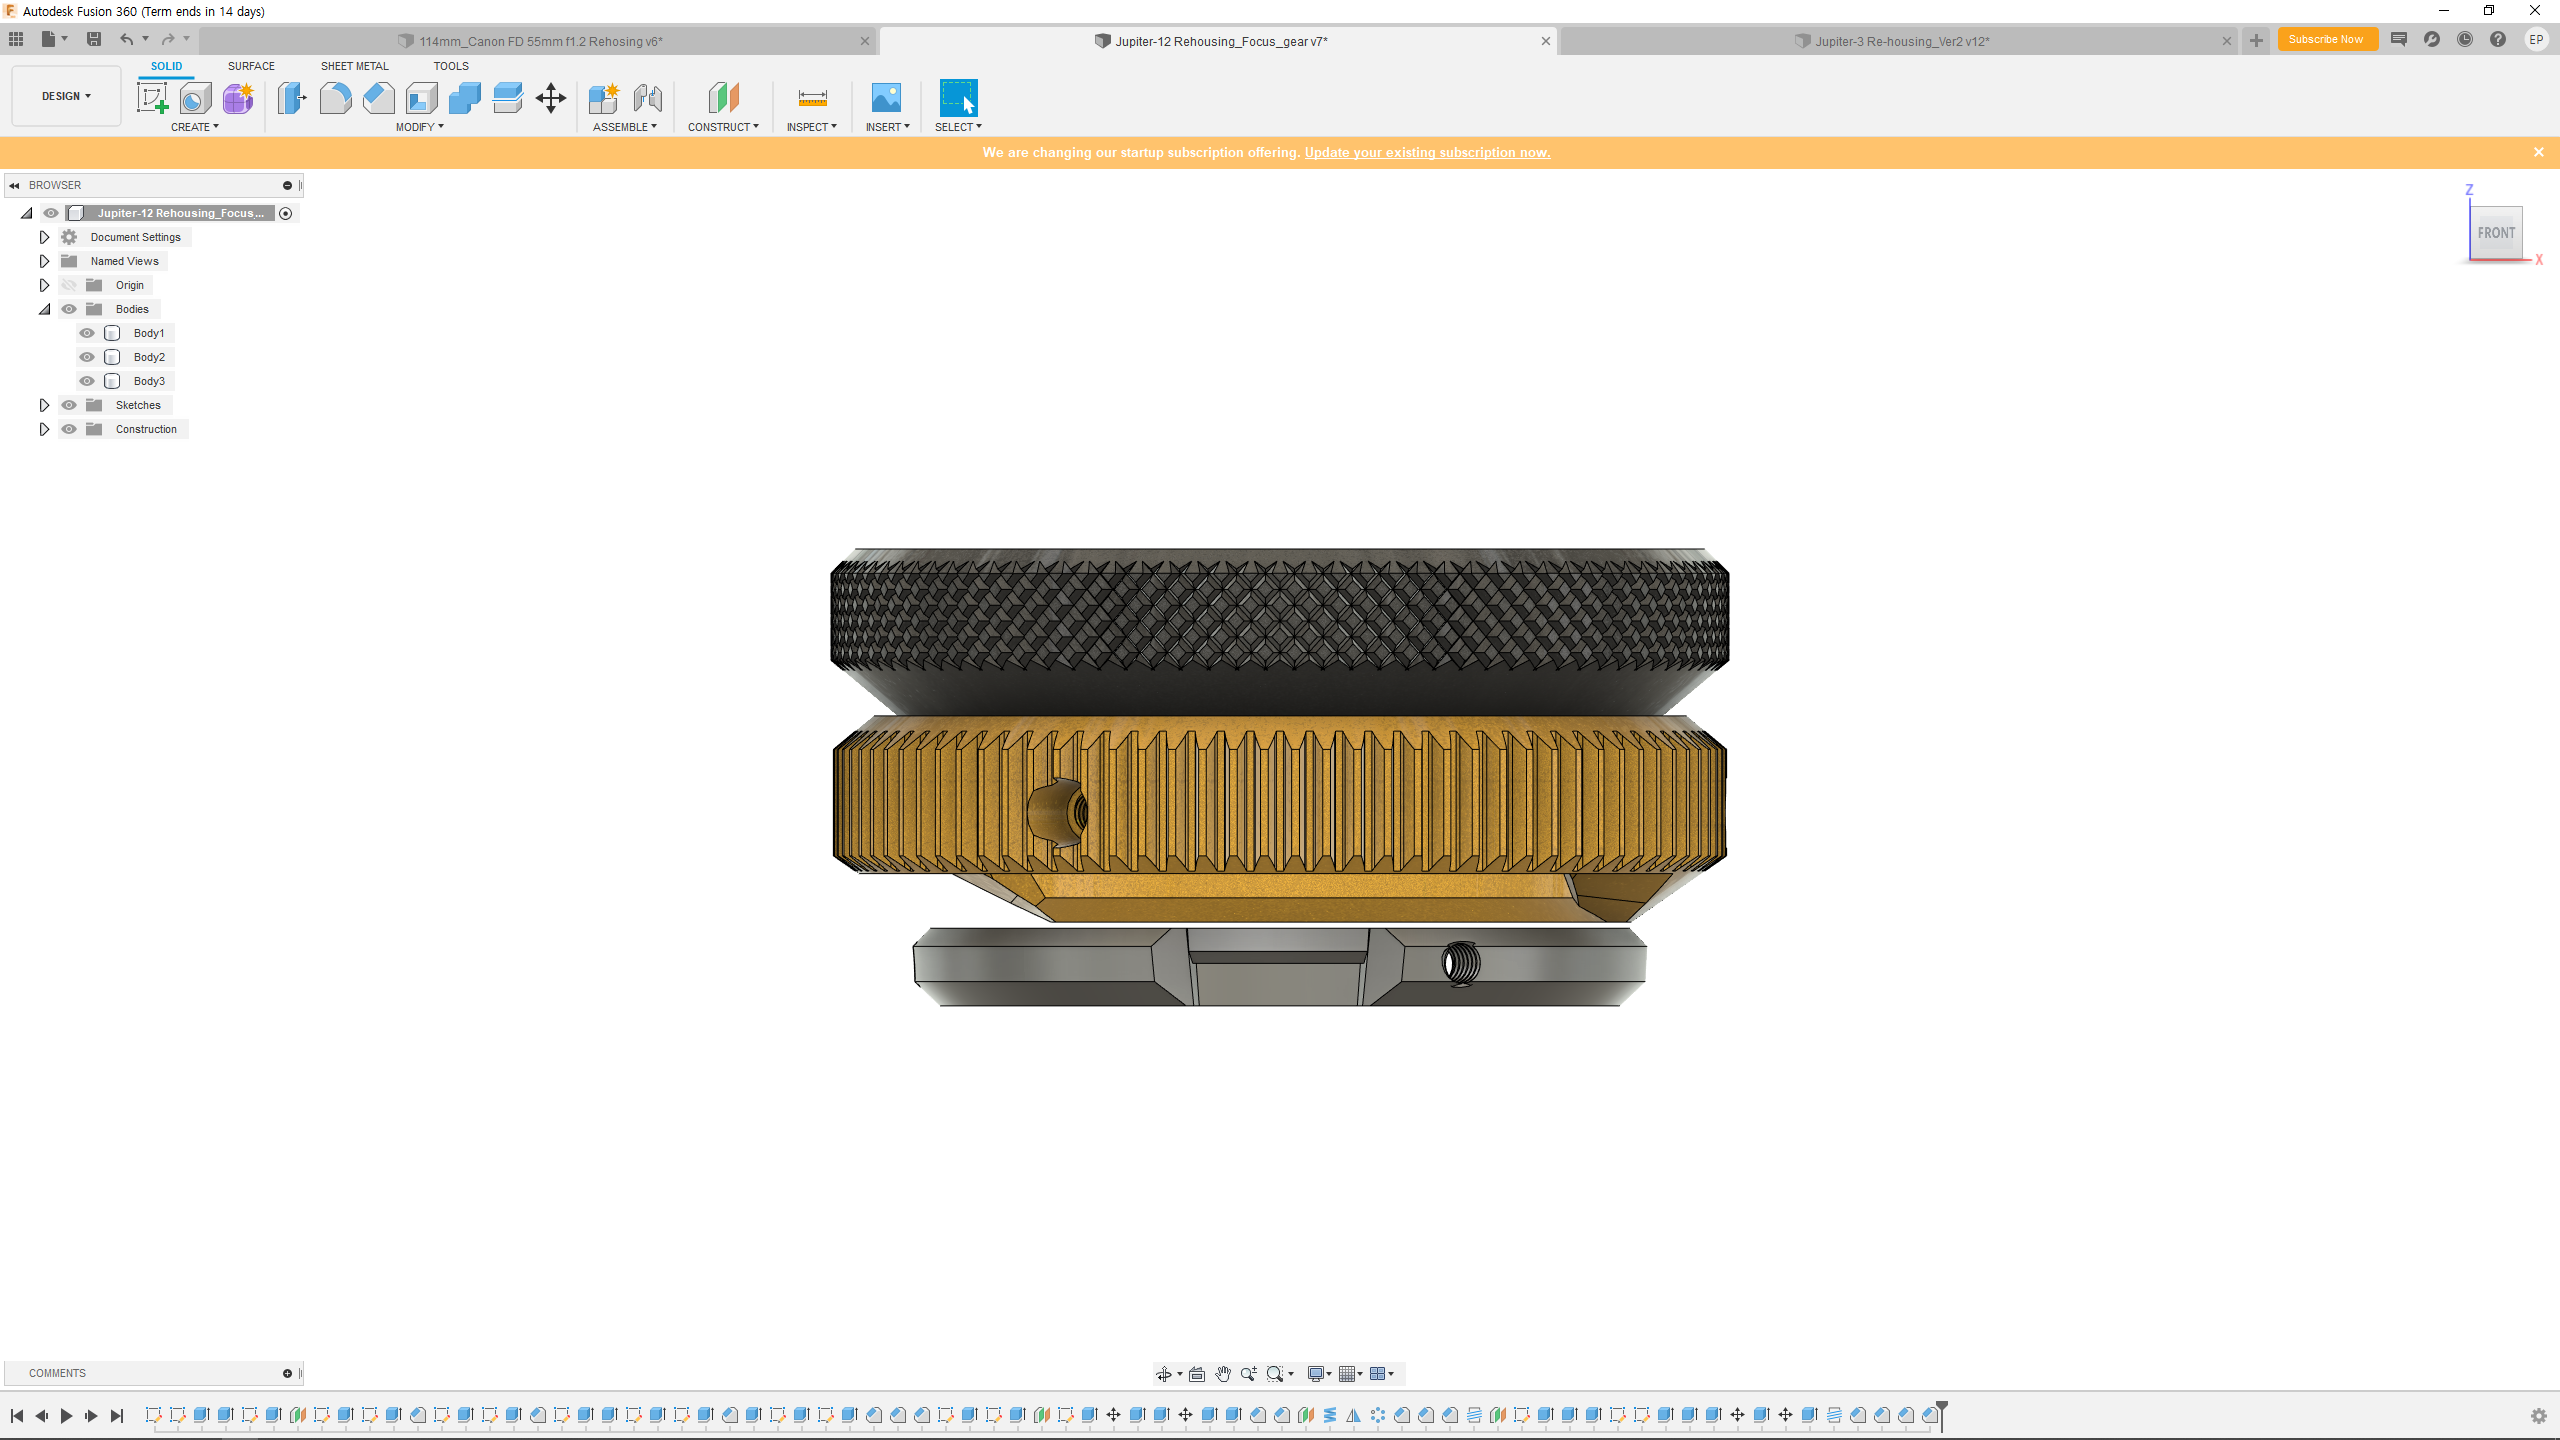This screenshot has height=1440, width=2560.
Task: Click the Move/Copy tool icon
Action: pos(551,98)
